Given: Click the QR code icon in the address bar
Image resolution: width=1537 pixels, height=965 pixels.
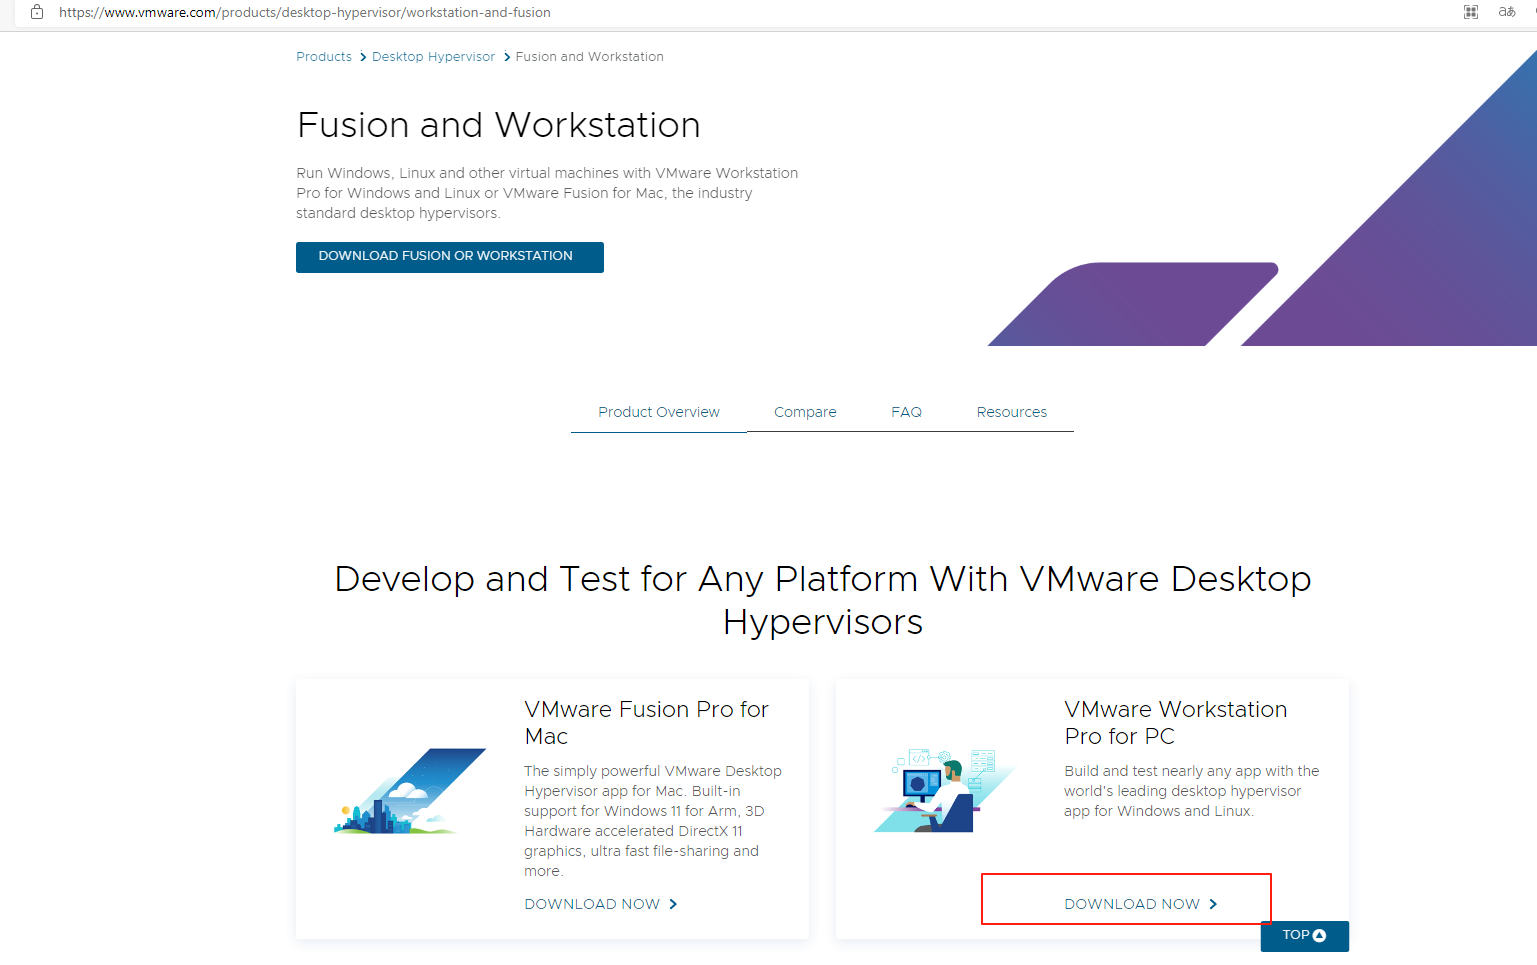Looking at the screenshot, I should (x=1471, y=12).
